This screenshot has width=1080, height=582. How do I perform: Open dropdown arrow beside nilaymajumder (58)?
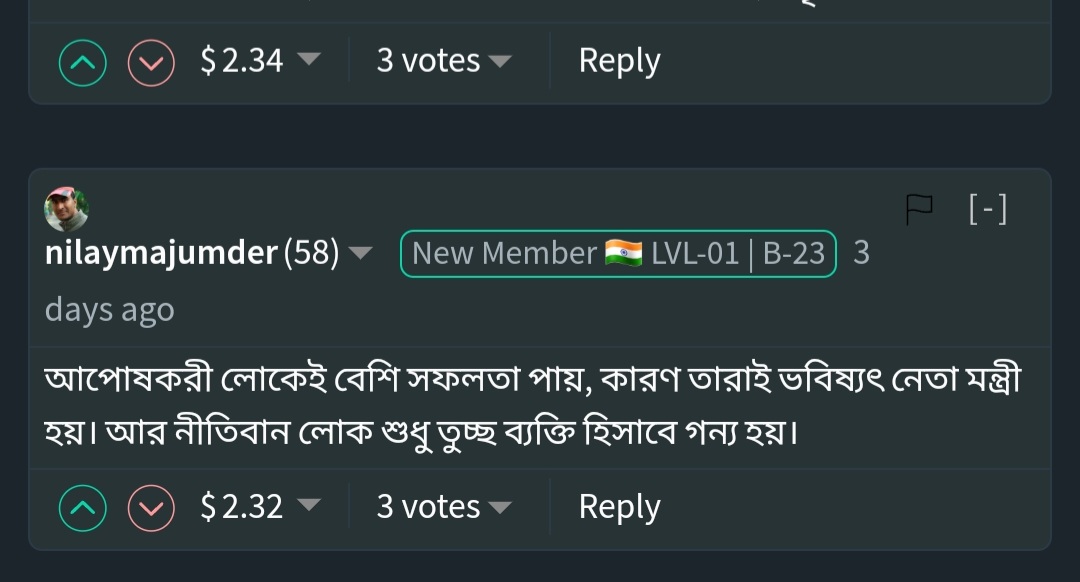[360, 253]
